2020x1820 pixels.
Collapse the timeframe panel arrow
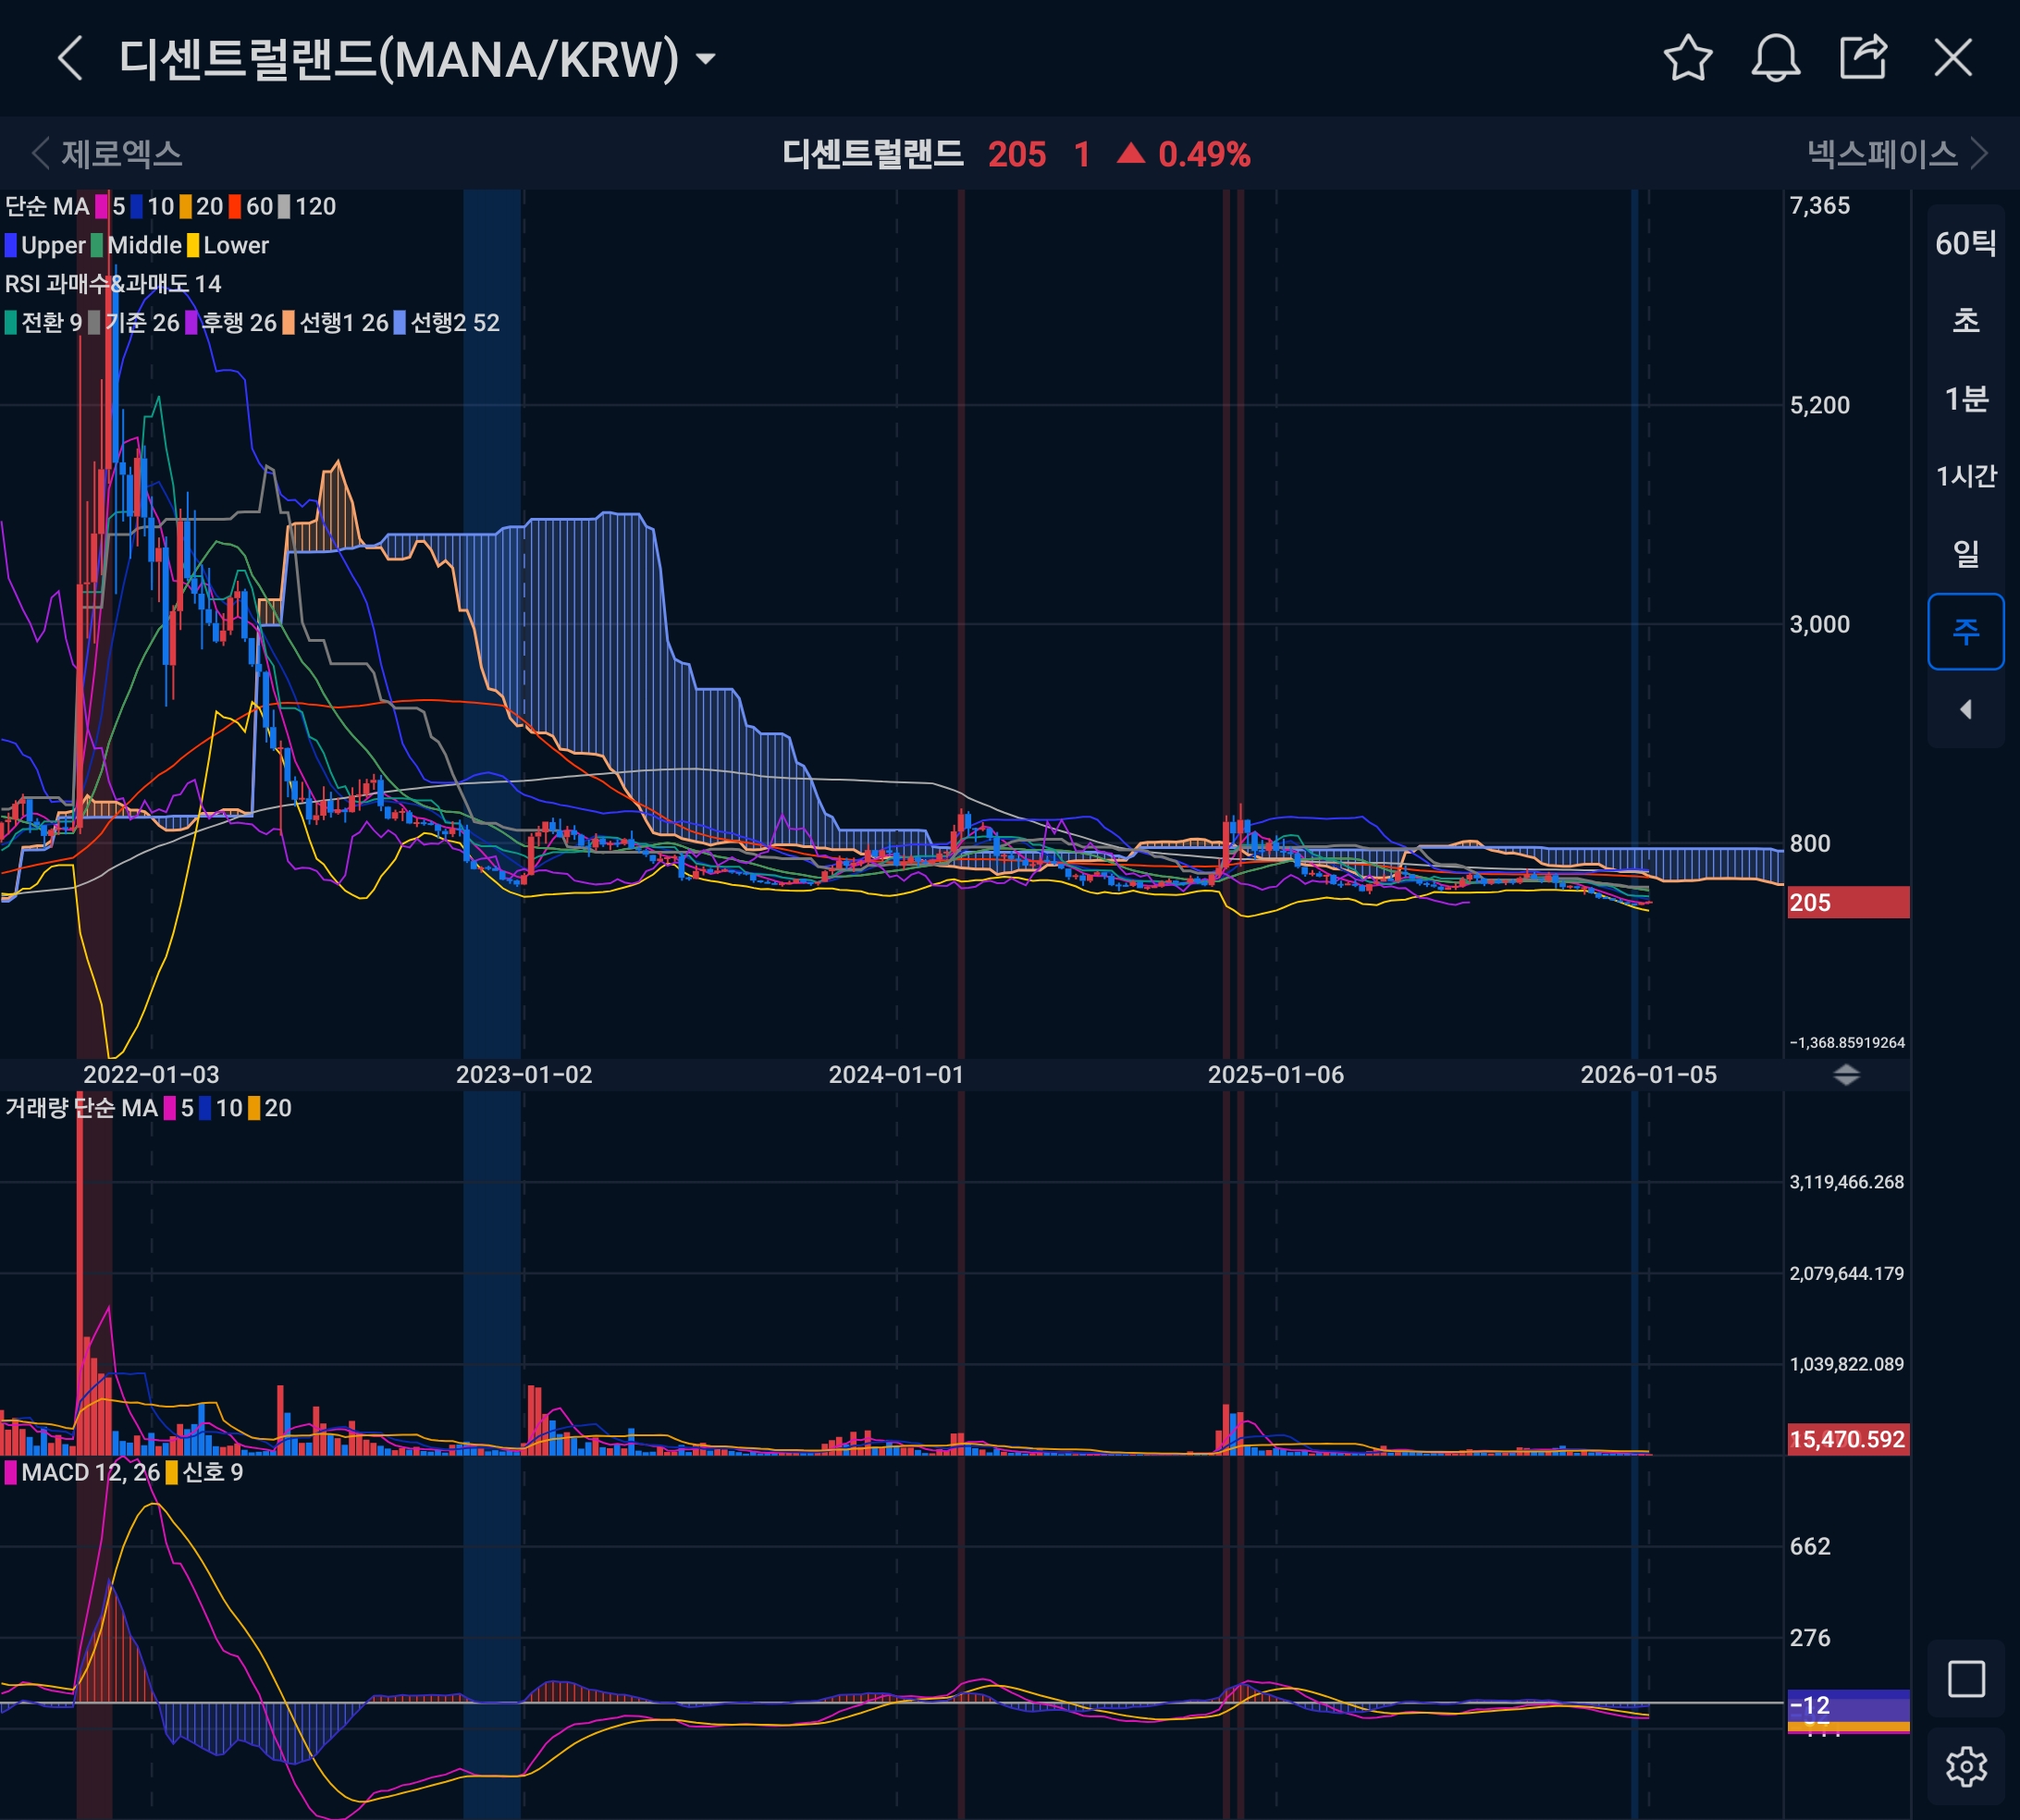tap(1965, 710)
